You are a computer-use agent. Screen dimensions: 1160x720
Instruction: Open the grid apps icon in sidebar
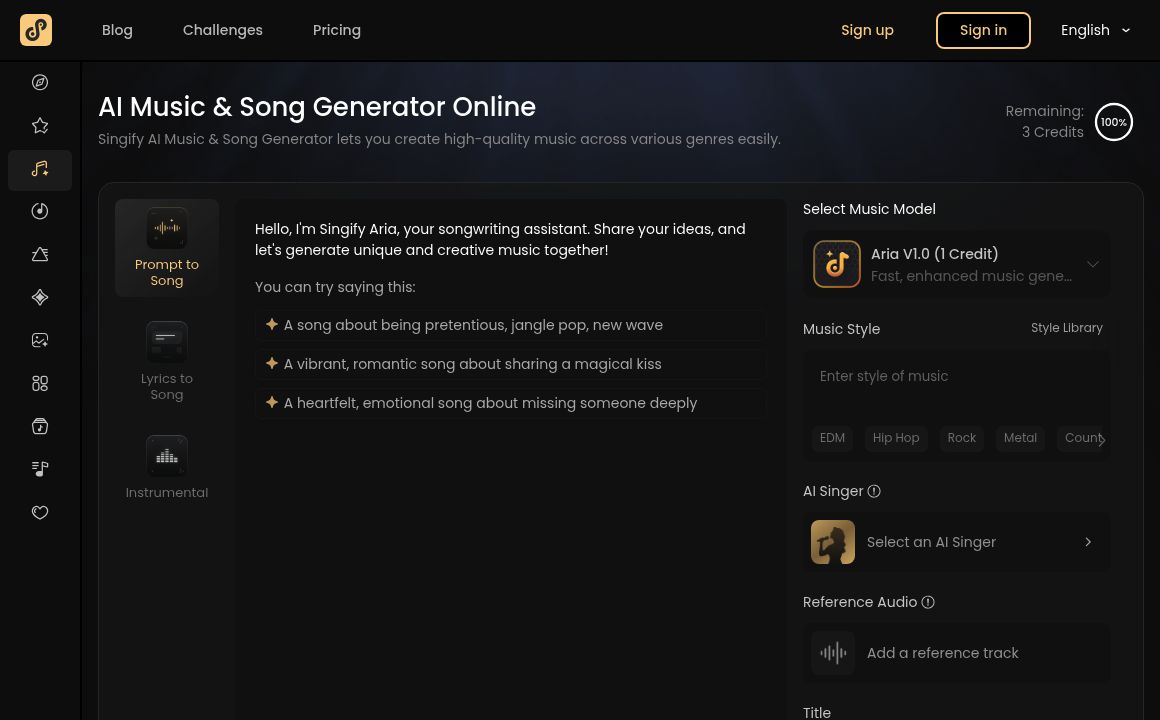point(40,383)
